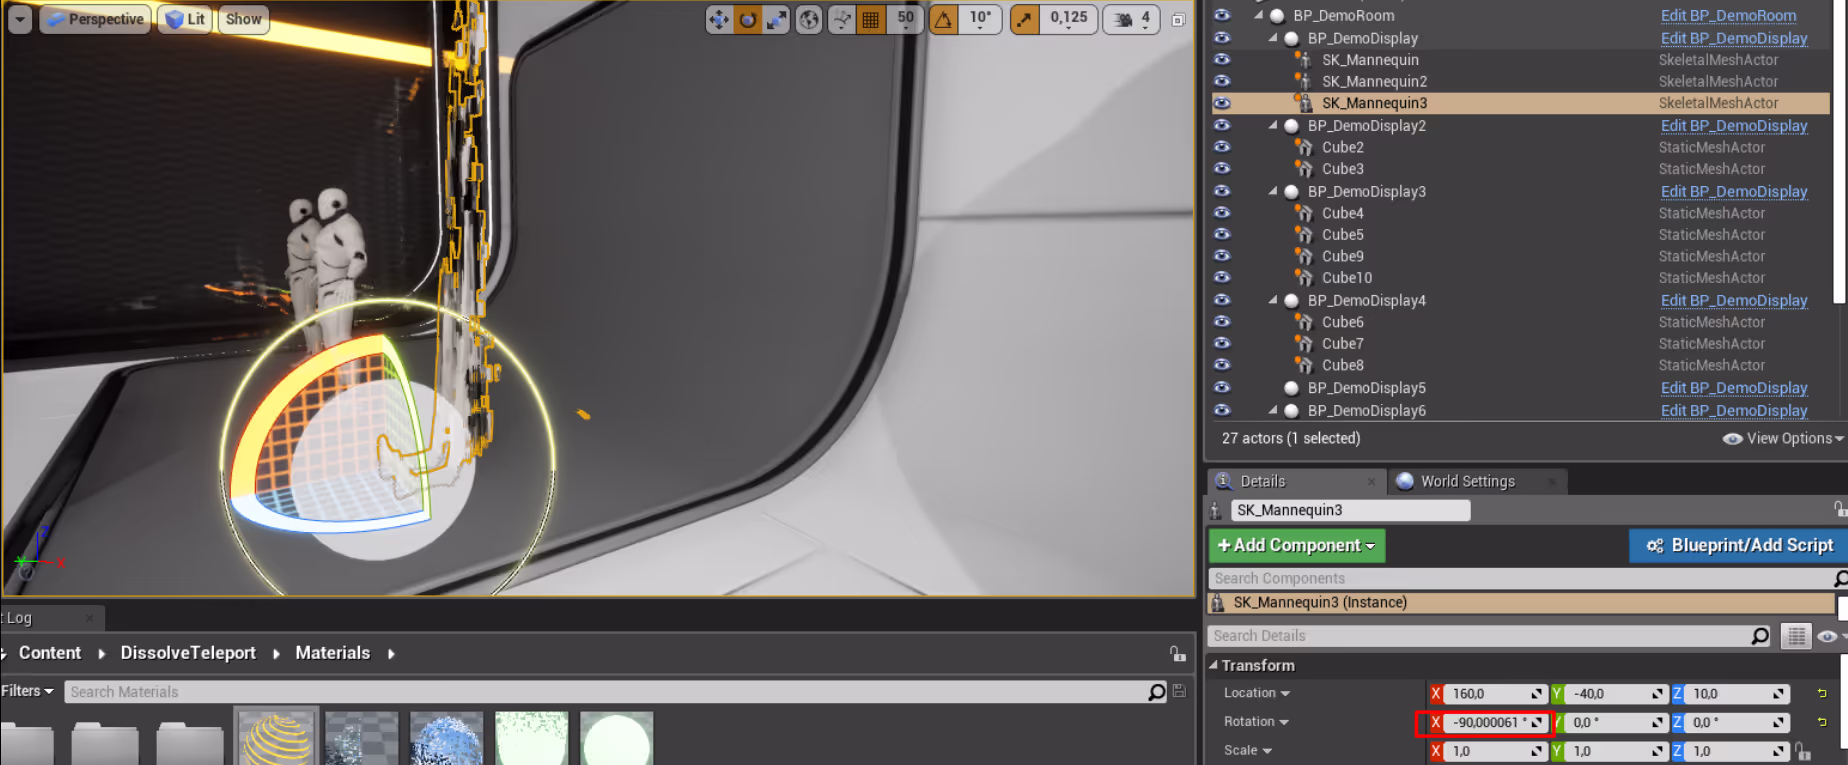Toggle rotation angle snapping icon
This screenshot has width=1848, height=765.
click(944, 19)
